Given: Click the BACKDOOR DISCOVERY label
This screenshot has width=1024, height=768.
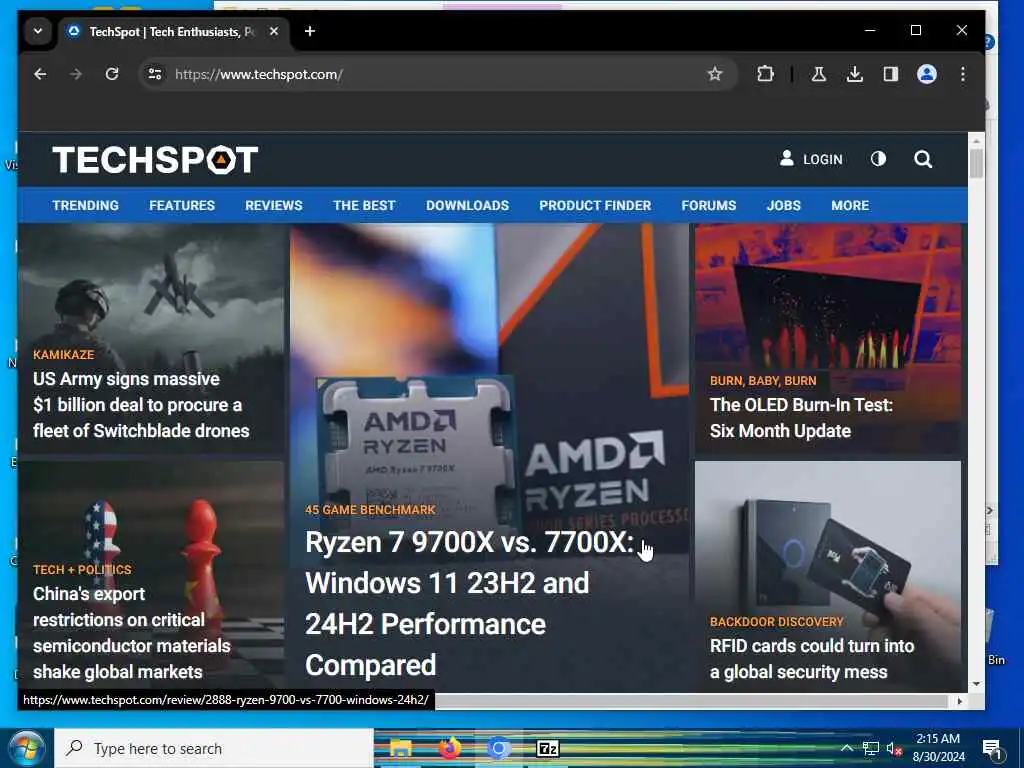Looking at the screenshot, I should coord(776,622).
